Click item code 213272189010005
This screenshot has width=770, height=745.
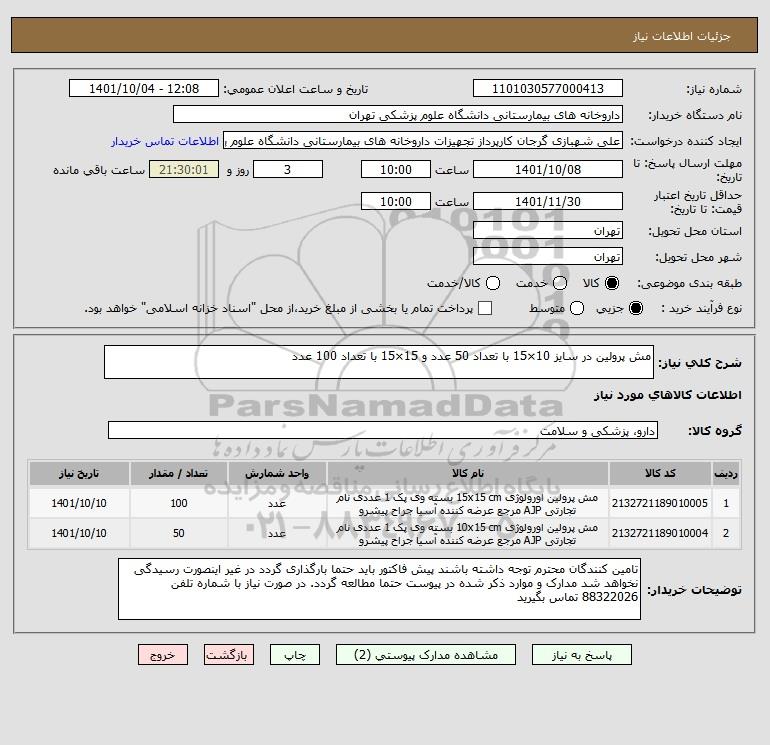tap(660, 503)
